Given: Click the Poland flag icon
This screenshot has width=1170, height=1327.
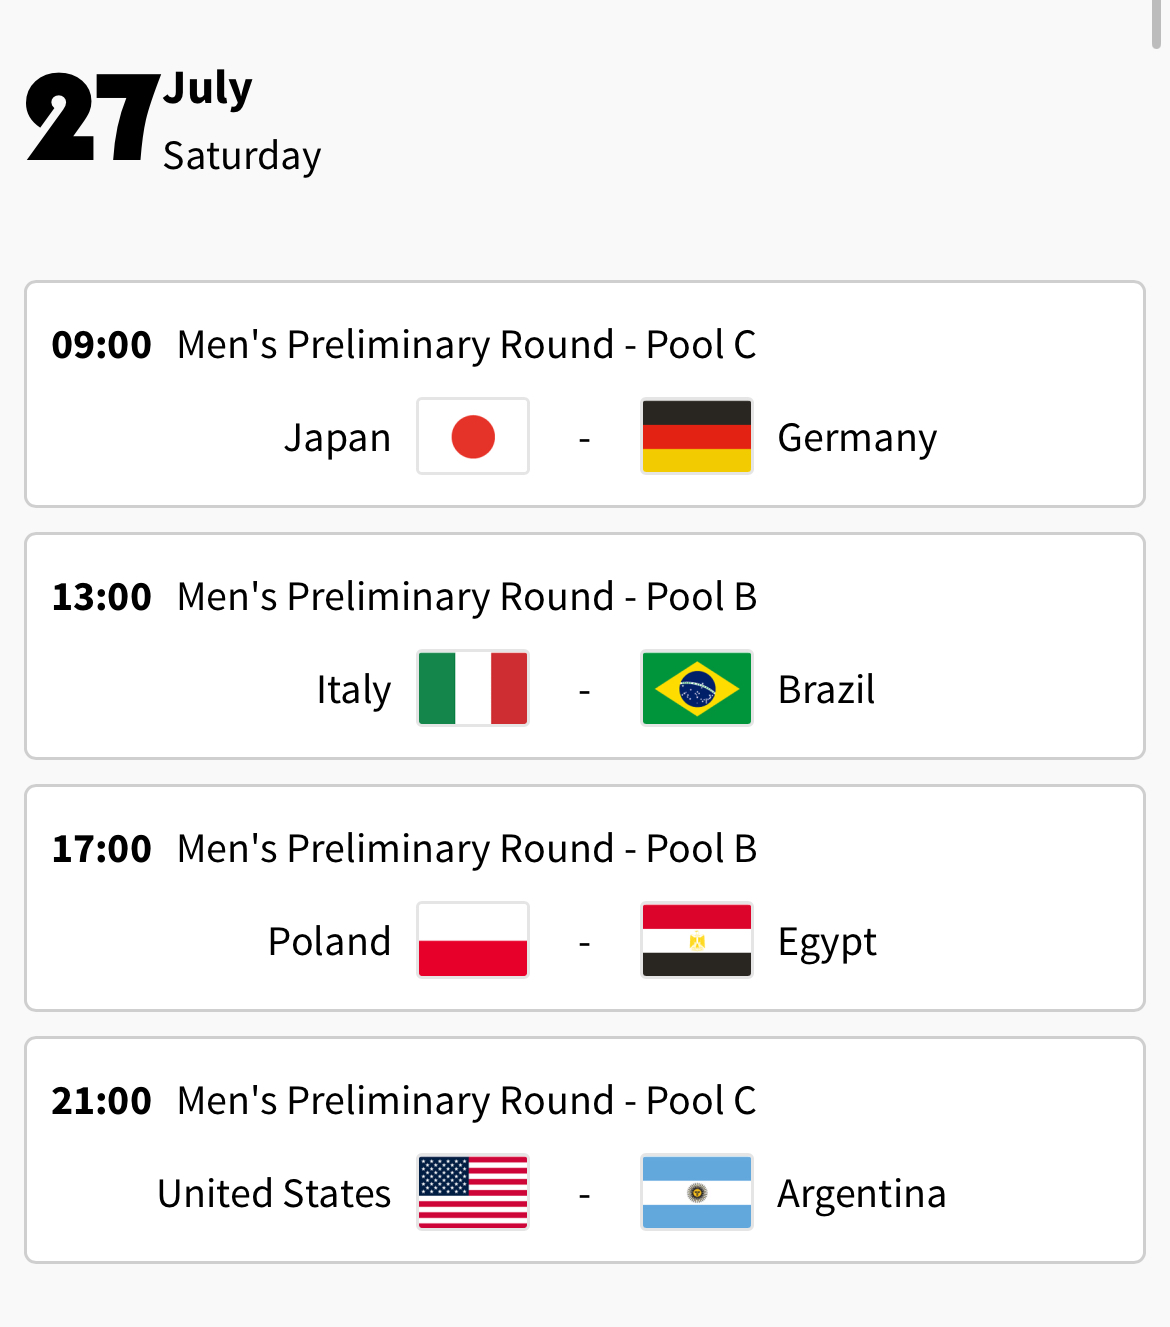Looking at the screenshot, I should tap(473, 941).
